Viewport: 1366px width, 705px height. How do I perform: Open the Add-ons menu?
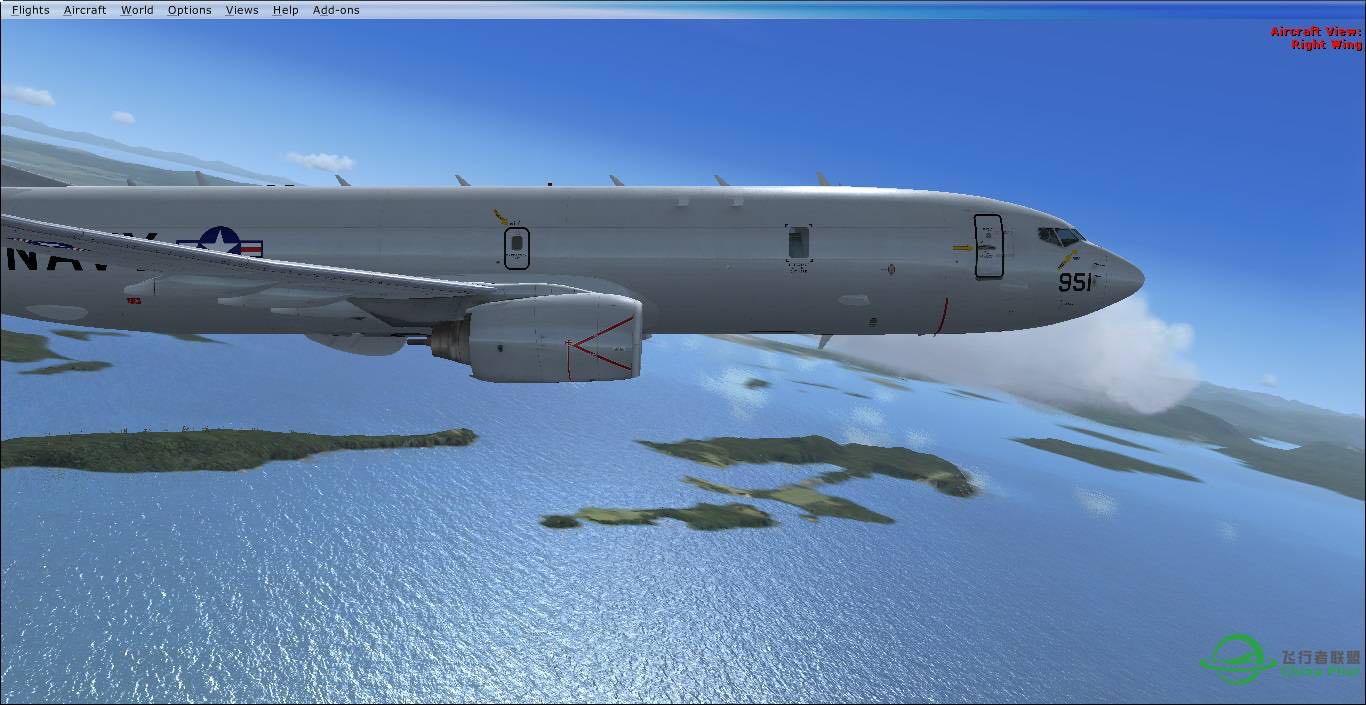coord(336,10)
